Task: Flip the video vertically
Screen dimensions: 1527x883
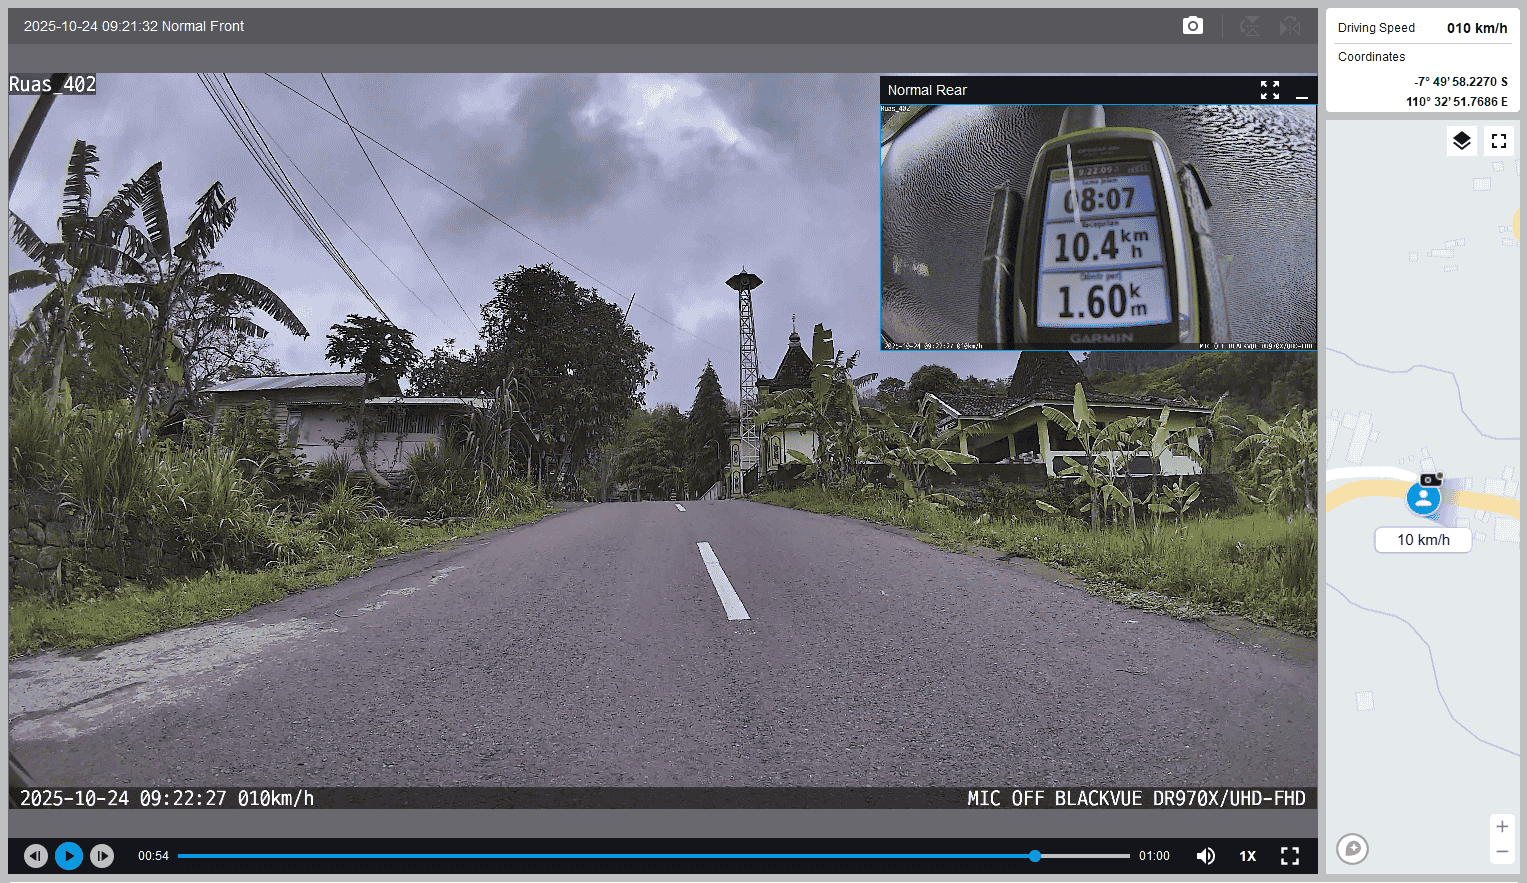Action: point(1250,26)
